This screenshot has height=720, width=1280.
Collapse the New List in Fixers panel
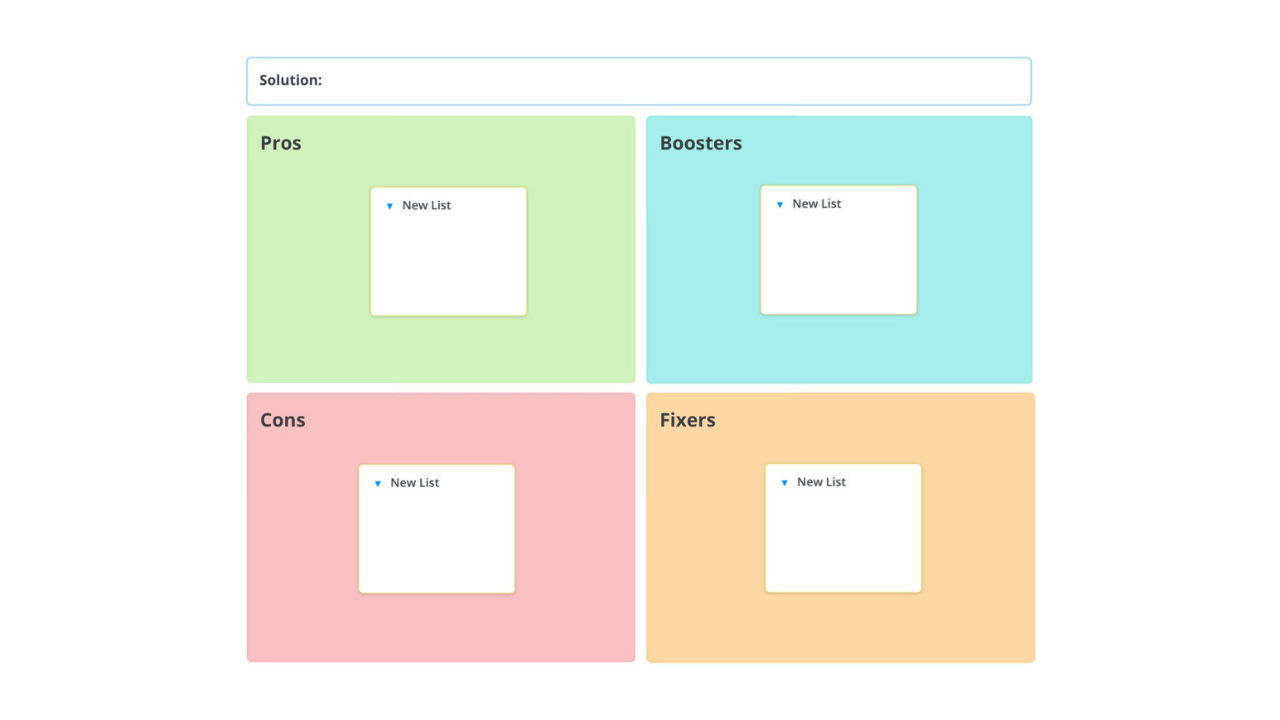tap(784, 483)
